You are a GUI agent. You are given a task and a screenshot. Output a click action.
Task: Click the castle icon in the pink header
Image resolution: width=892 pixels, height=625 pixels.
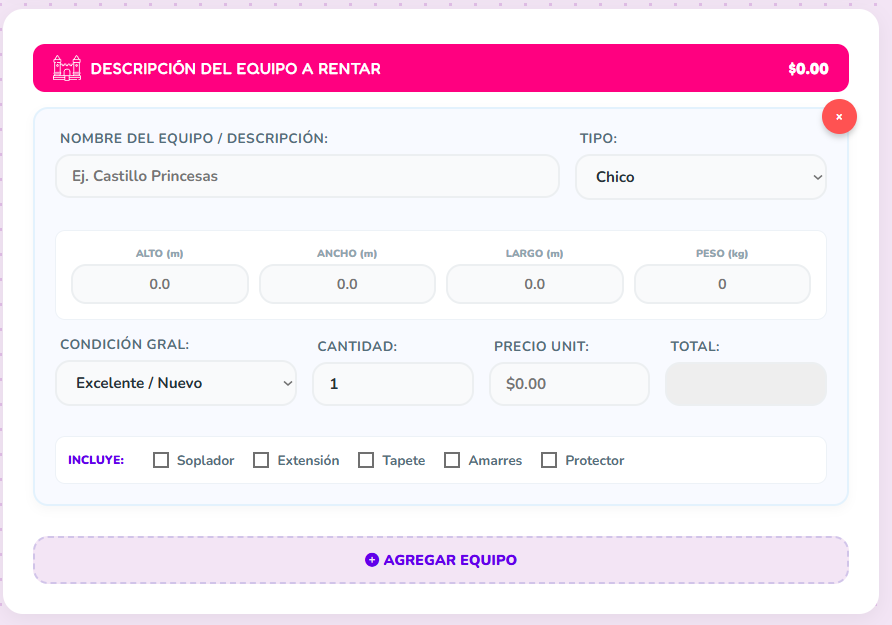point(66,68)
